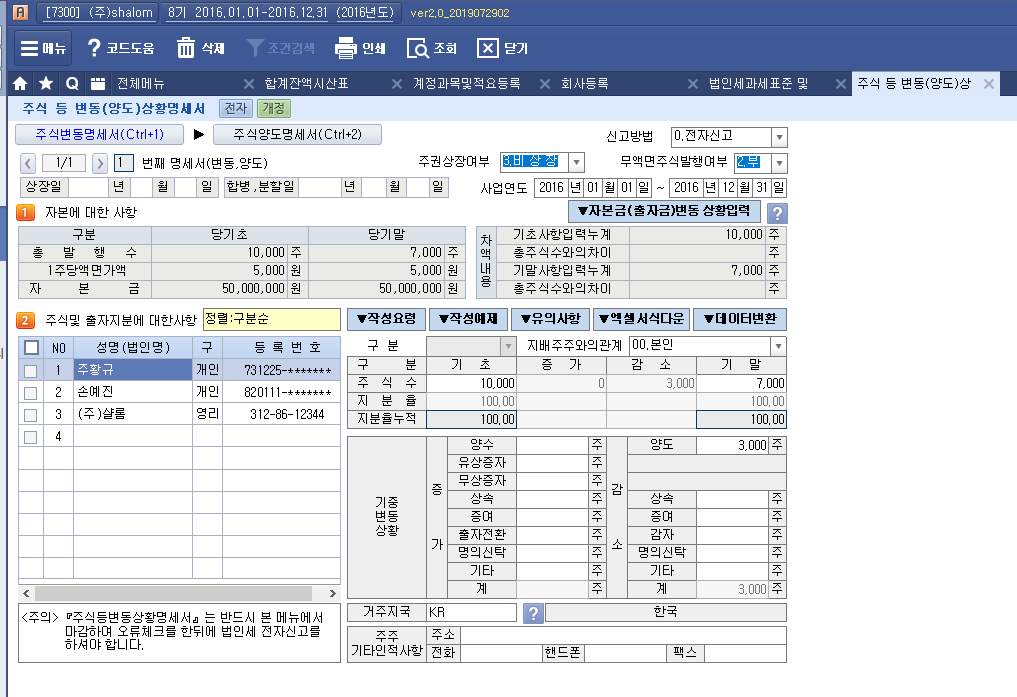
Task: Switch to the 합계잔액시산표 tab
Action: (306, 83)
